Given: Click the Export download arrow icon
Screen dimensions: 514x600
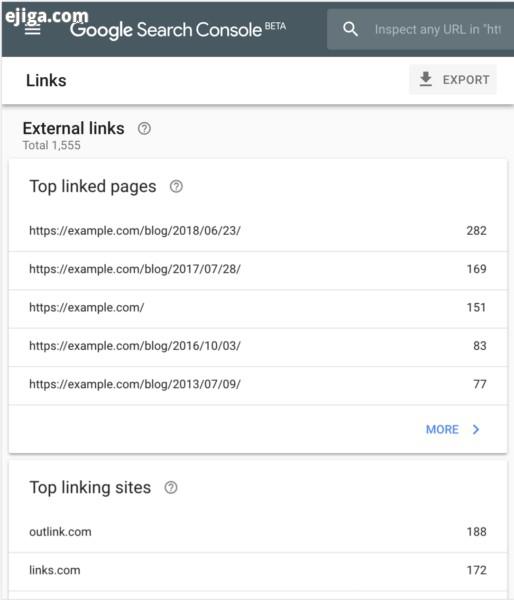Looking at the screenshot, I should [426, 79].
